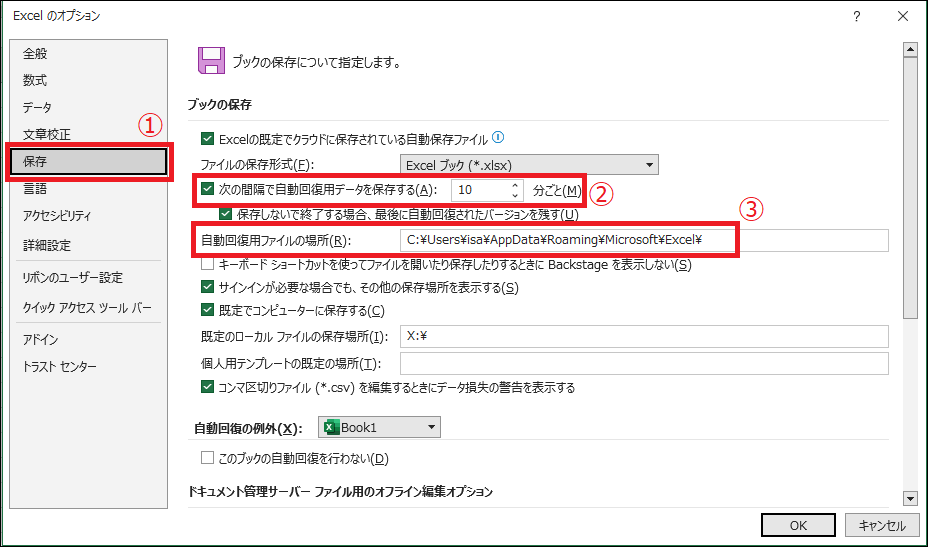The width and height of the screenshot is (928, 547).
Task: Toggle 既定でコンピューターに保存する checkbox
Action: [x=208, y=310]
